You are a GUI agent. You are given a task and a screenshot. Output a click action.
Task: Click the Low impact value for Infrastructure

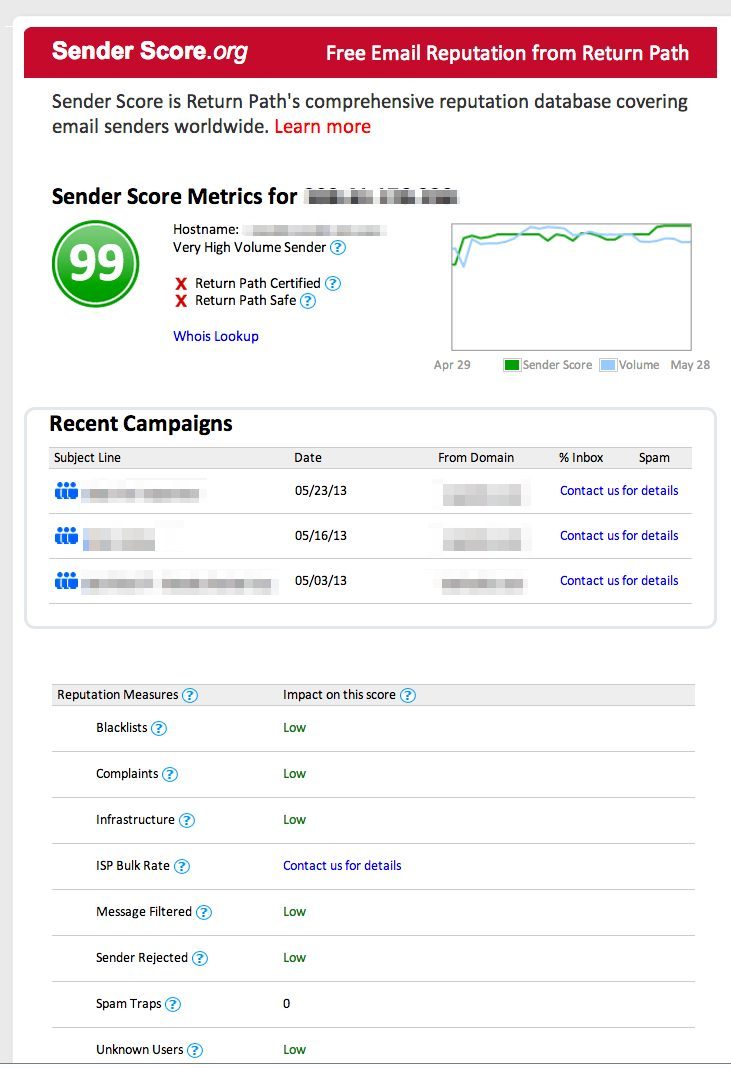[294, 819]
